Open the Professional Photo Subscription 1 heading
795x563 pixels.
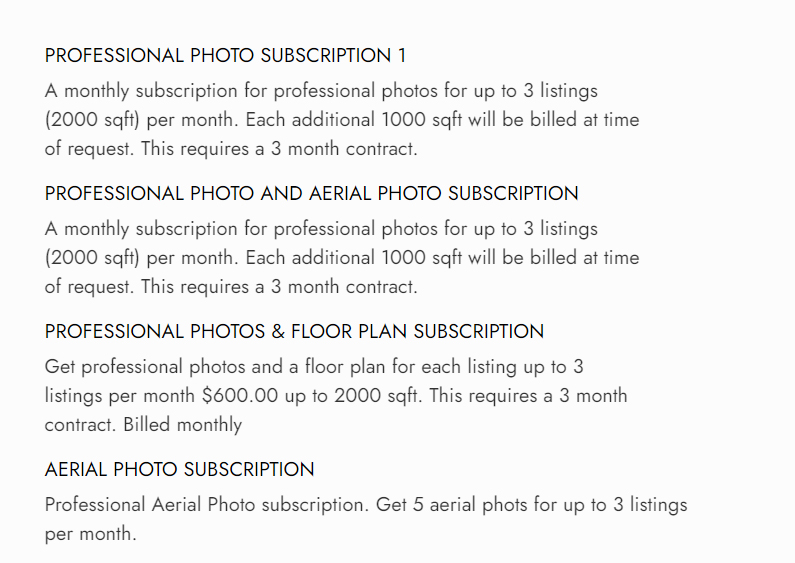click(226, 55)
